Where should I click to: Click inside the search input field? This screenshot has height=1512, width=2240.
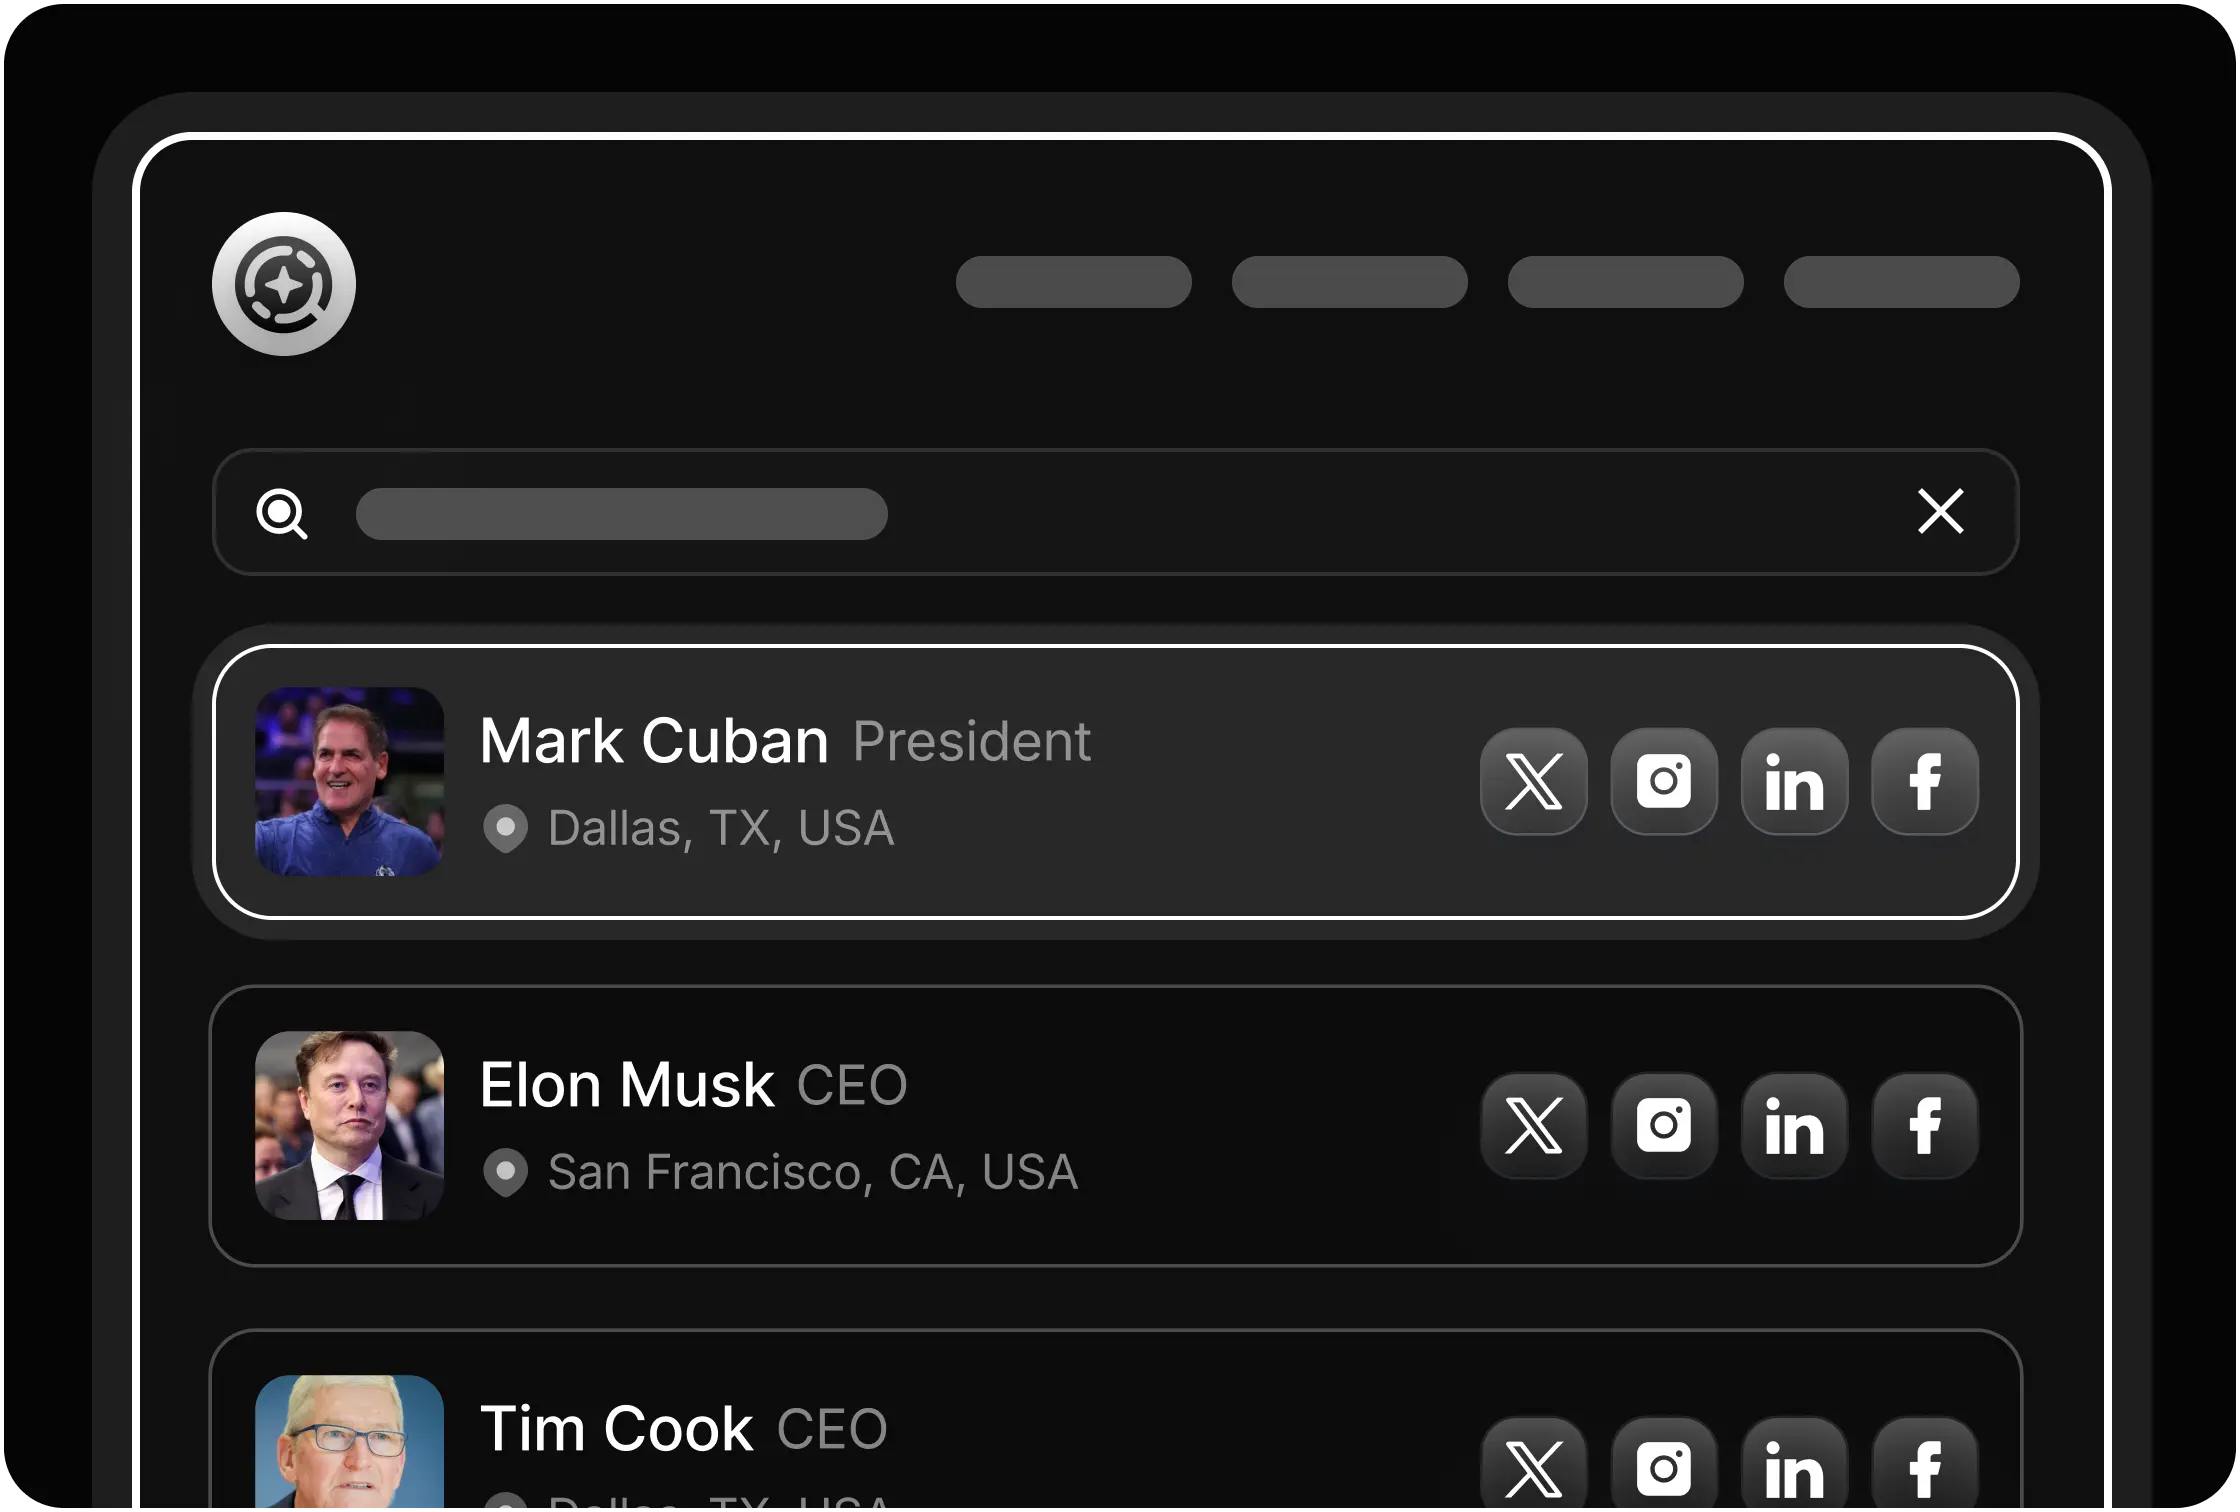(1116, 512)
